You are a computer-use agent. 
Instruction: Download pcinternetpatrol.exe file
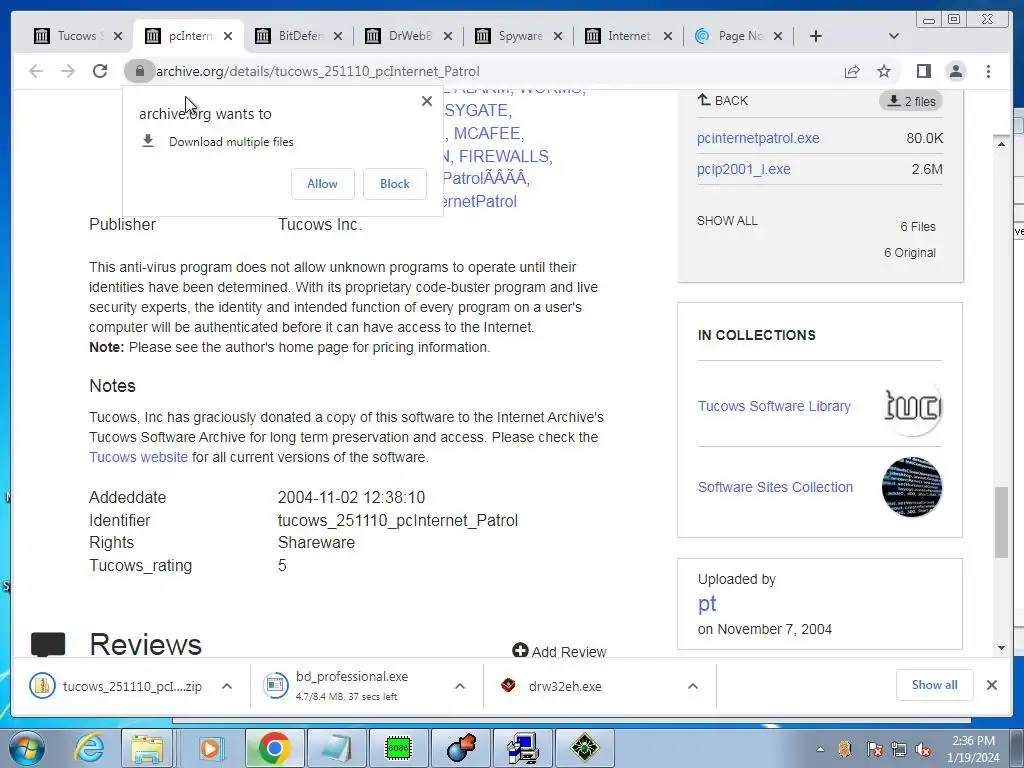(758, 138)
